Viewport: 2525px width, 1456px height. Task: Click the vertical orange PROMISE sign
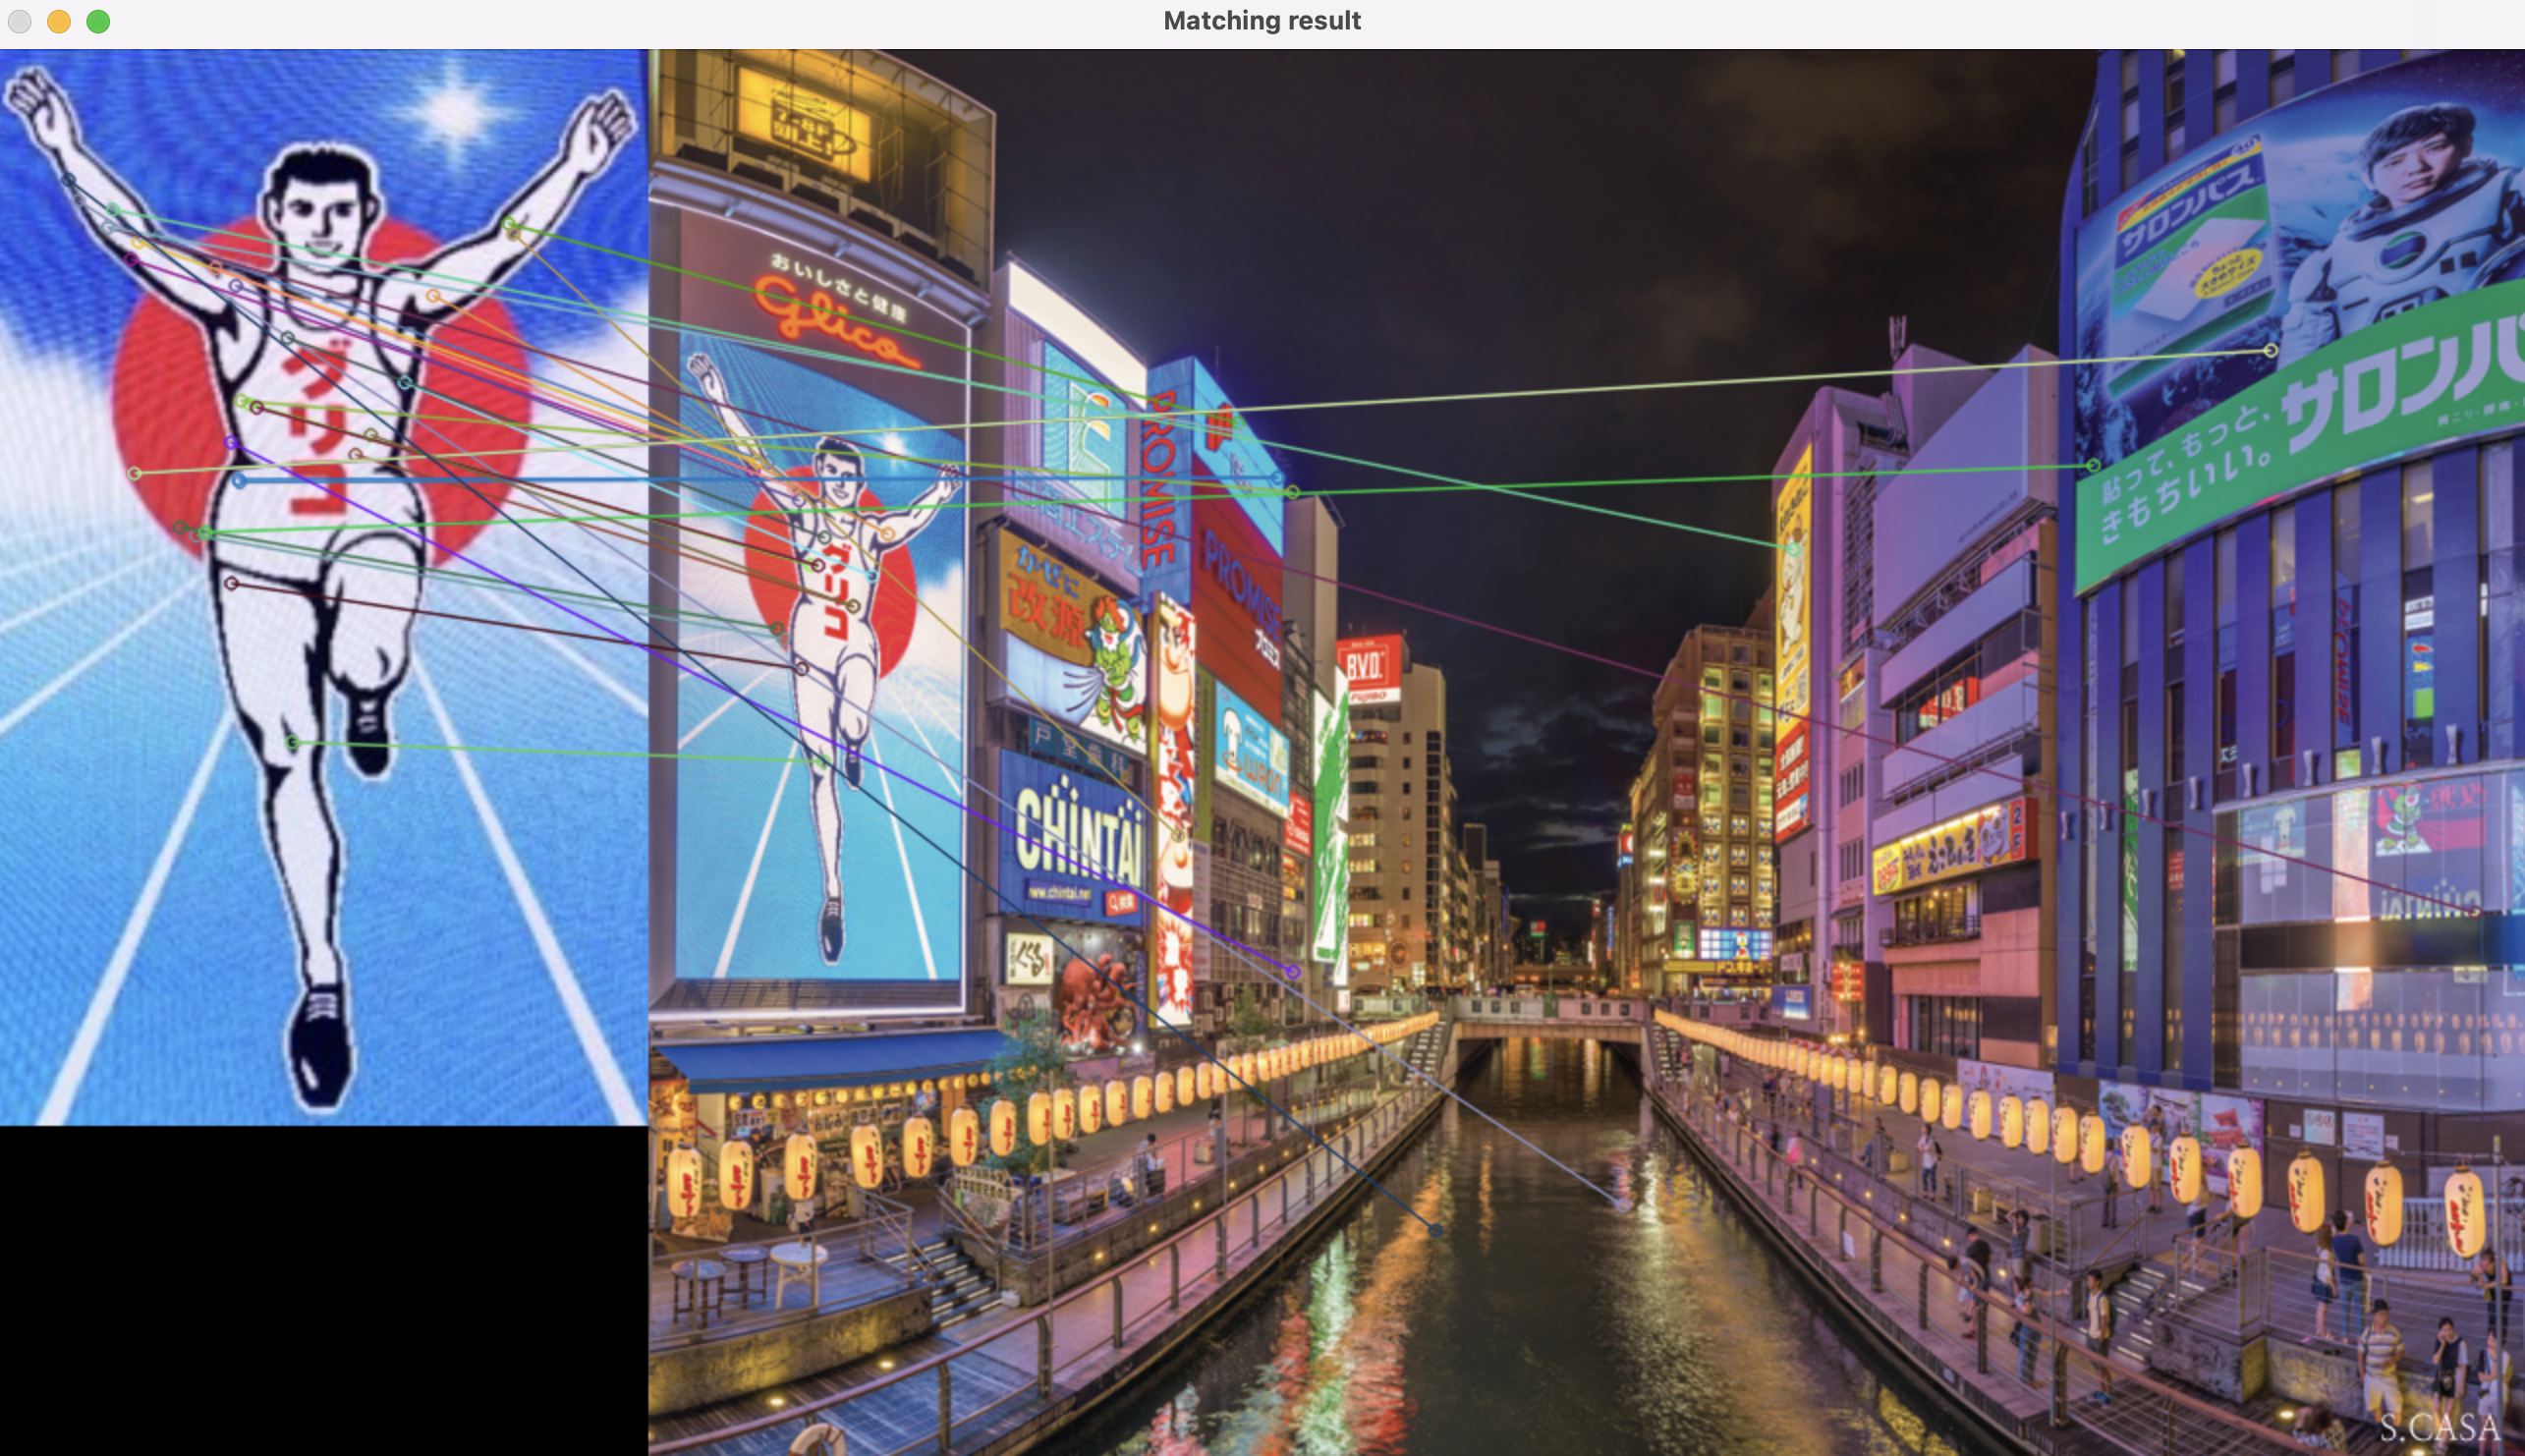(x=1158, y=480)
